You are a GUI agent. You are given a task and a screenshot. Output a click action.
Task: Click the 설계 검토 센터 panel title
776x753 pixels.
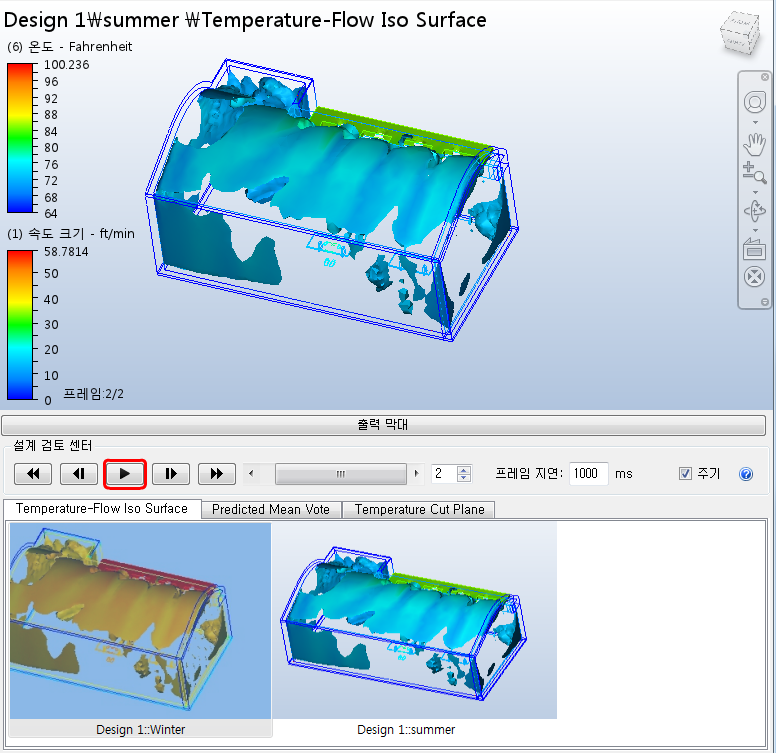click(52, 445)
